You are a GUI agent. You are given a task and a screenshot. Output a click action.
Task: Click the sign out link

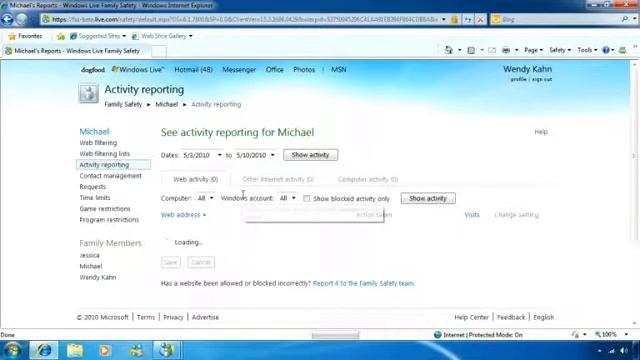point(542,80)
